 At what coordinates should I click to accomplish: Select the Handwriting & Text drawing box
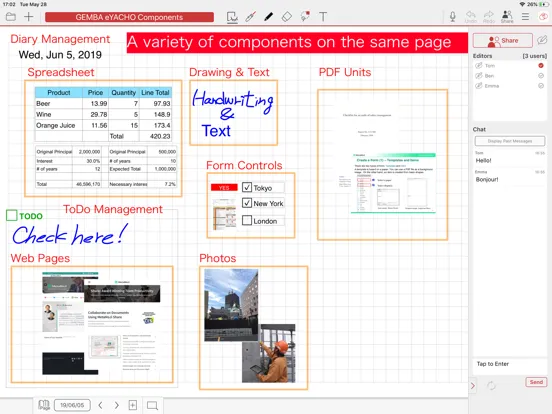[233, 113]
